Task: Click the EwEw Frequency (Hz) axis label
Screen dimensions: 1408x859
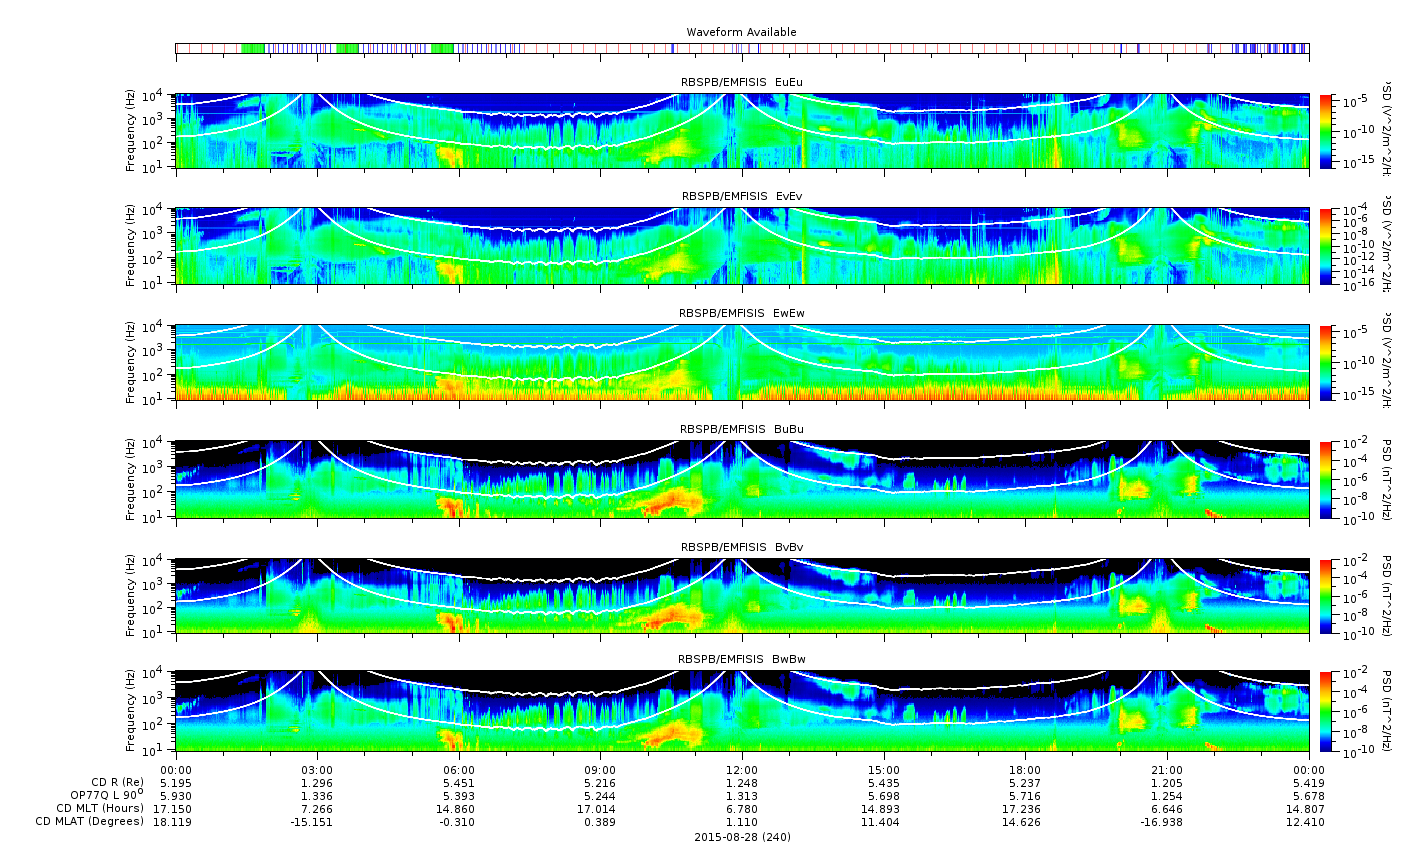Action: (x=131, y=362)
